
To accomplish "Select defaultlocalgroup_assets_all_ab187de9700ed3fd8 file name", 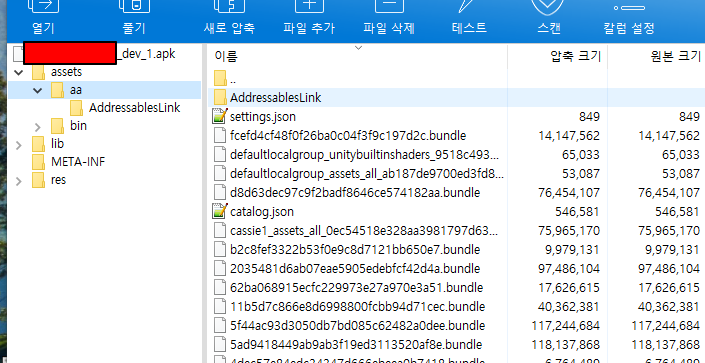I will pyautogui.click(x=366, y=173).
